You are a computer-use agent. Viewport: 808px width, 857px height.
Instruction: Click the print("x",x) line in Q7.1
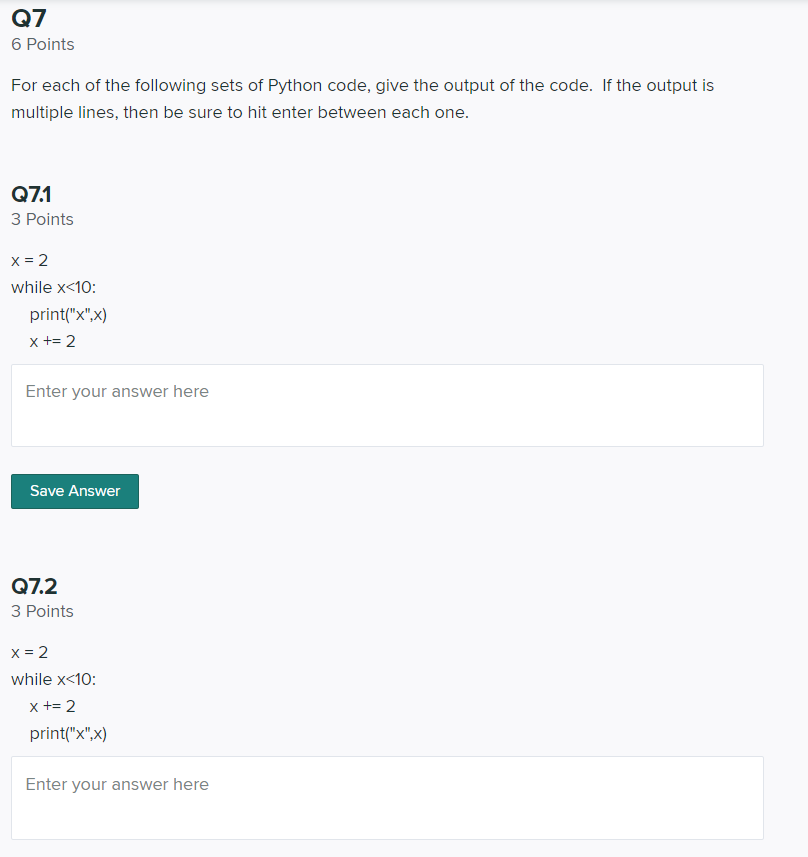[67, 314]
